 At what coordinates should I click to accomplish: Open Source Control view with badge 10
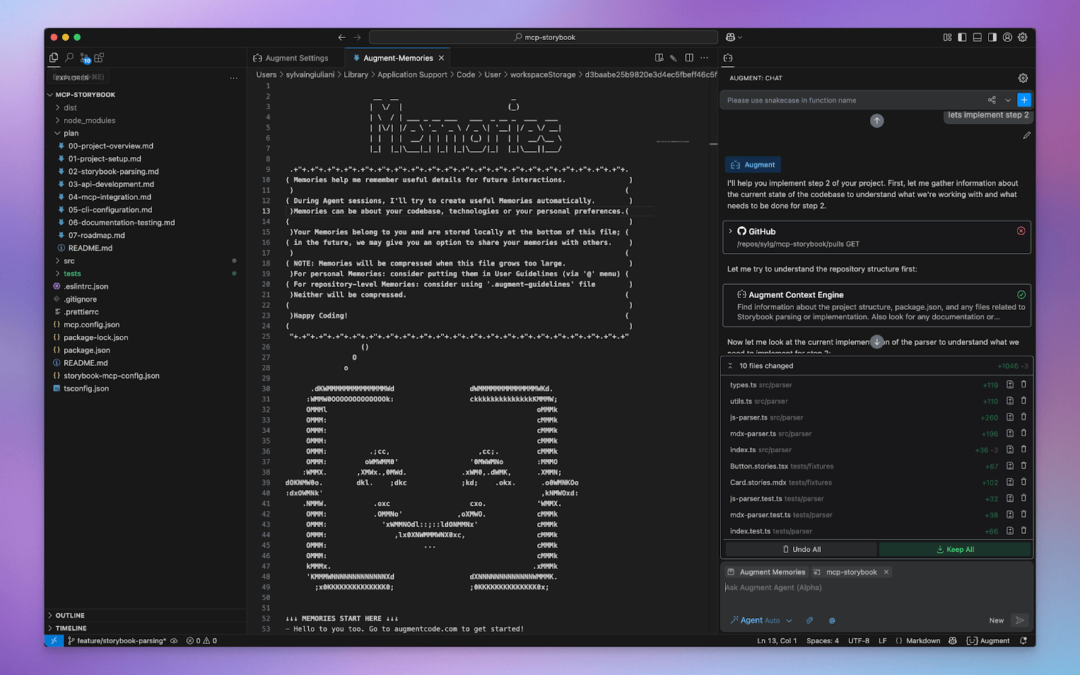point(84,58)
